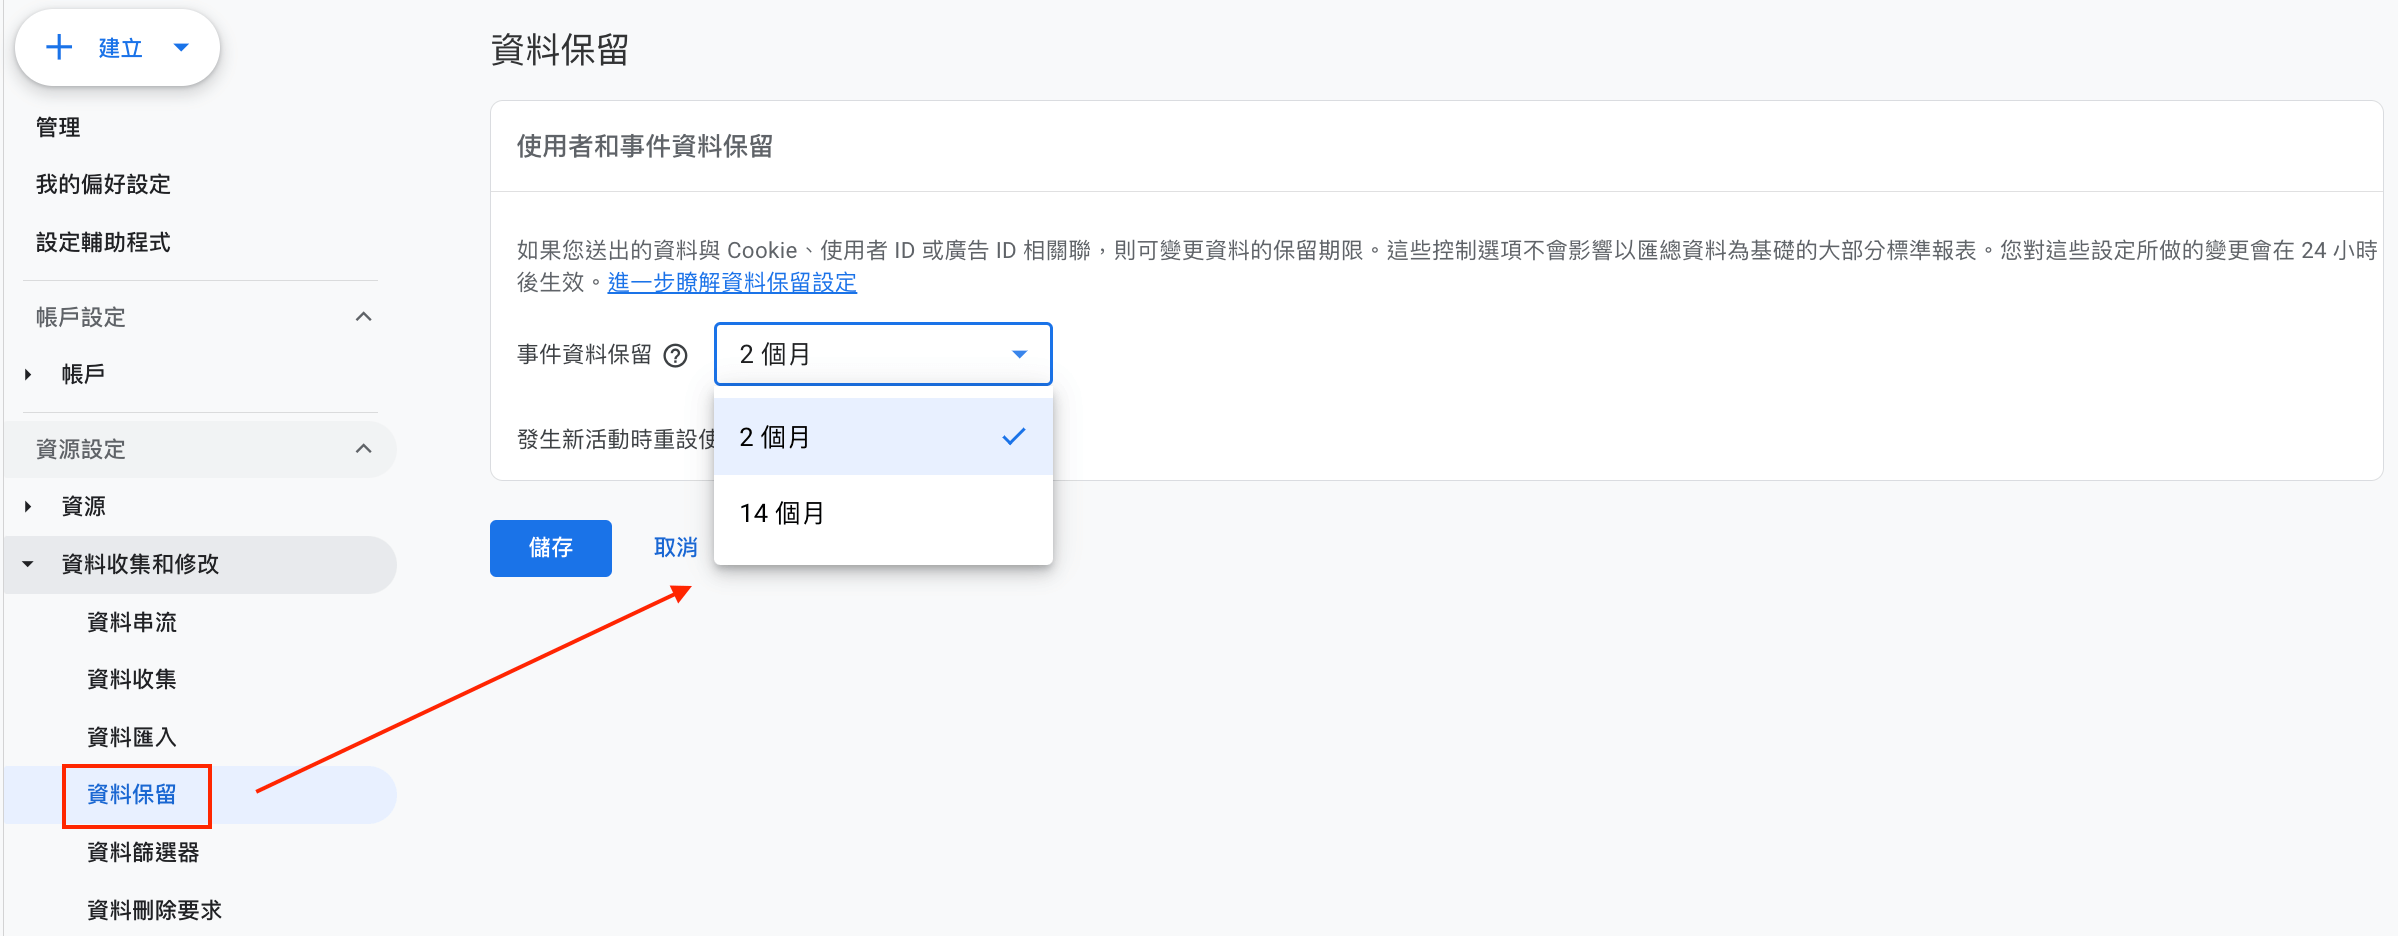2398x936 pixels.
Task: Expand the 資源 tree arrow
Action: (28, 507)
